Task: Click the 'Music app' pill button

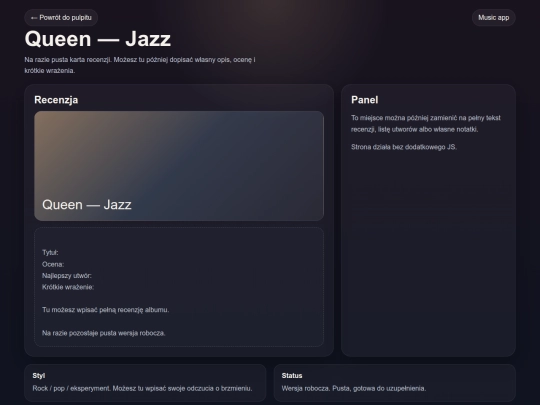Action: tap(493, 18)
